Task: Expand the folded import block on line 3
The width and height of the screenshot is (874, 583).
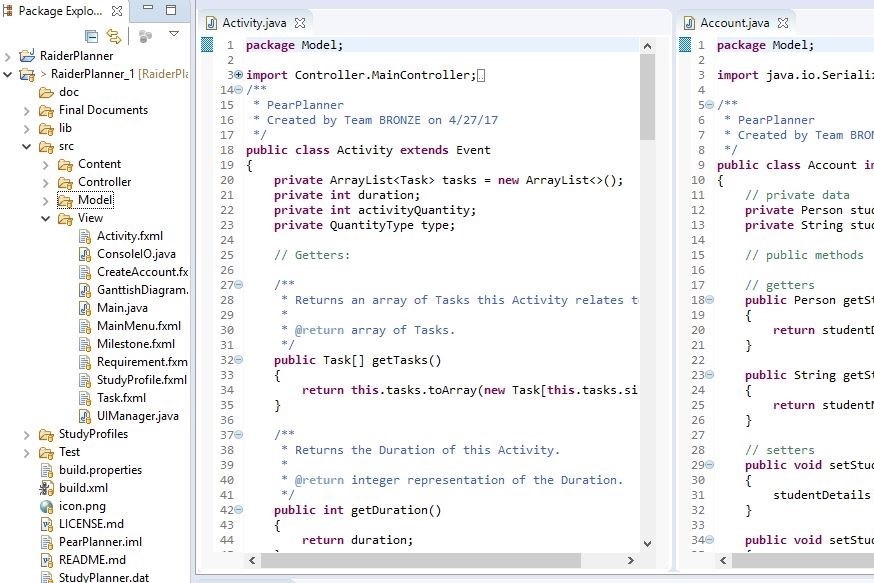Action: (238, 75)
